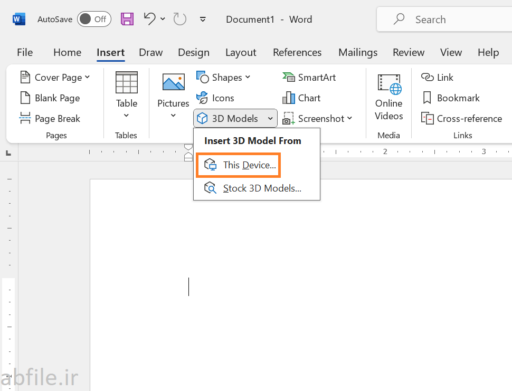Click the Redo/Repeat icon
Screen dimensions: 512x391
point(180,19)
